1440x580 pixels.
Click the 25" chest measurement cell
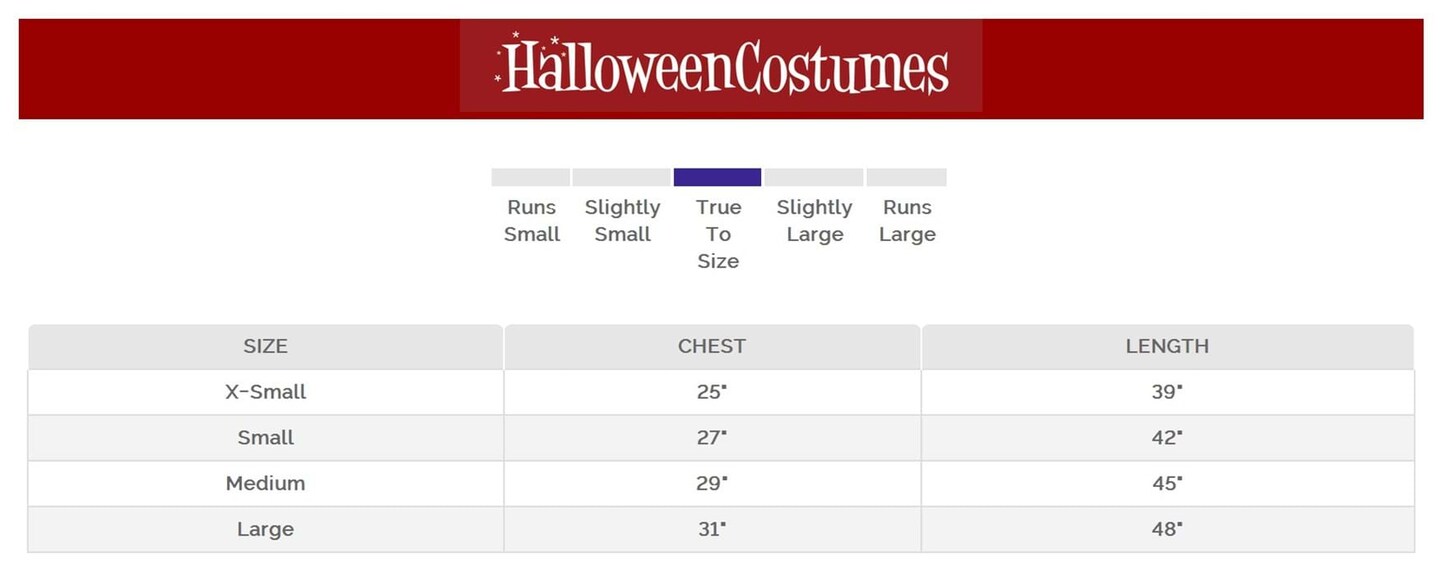(x=711, y=392)
